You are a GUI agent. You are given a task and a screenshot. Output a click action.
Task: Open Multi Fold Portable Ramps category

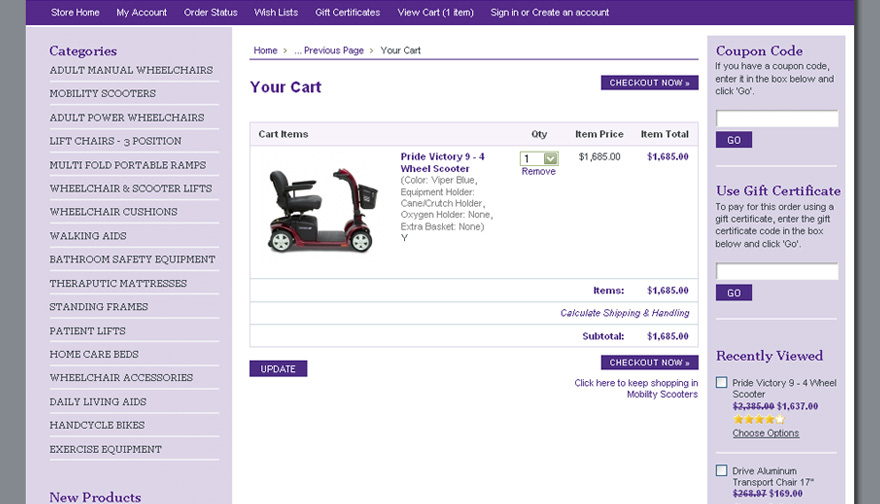[x=128, y=165]
